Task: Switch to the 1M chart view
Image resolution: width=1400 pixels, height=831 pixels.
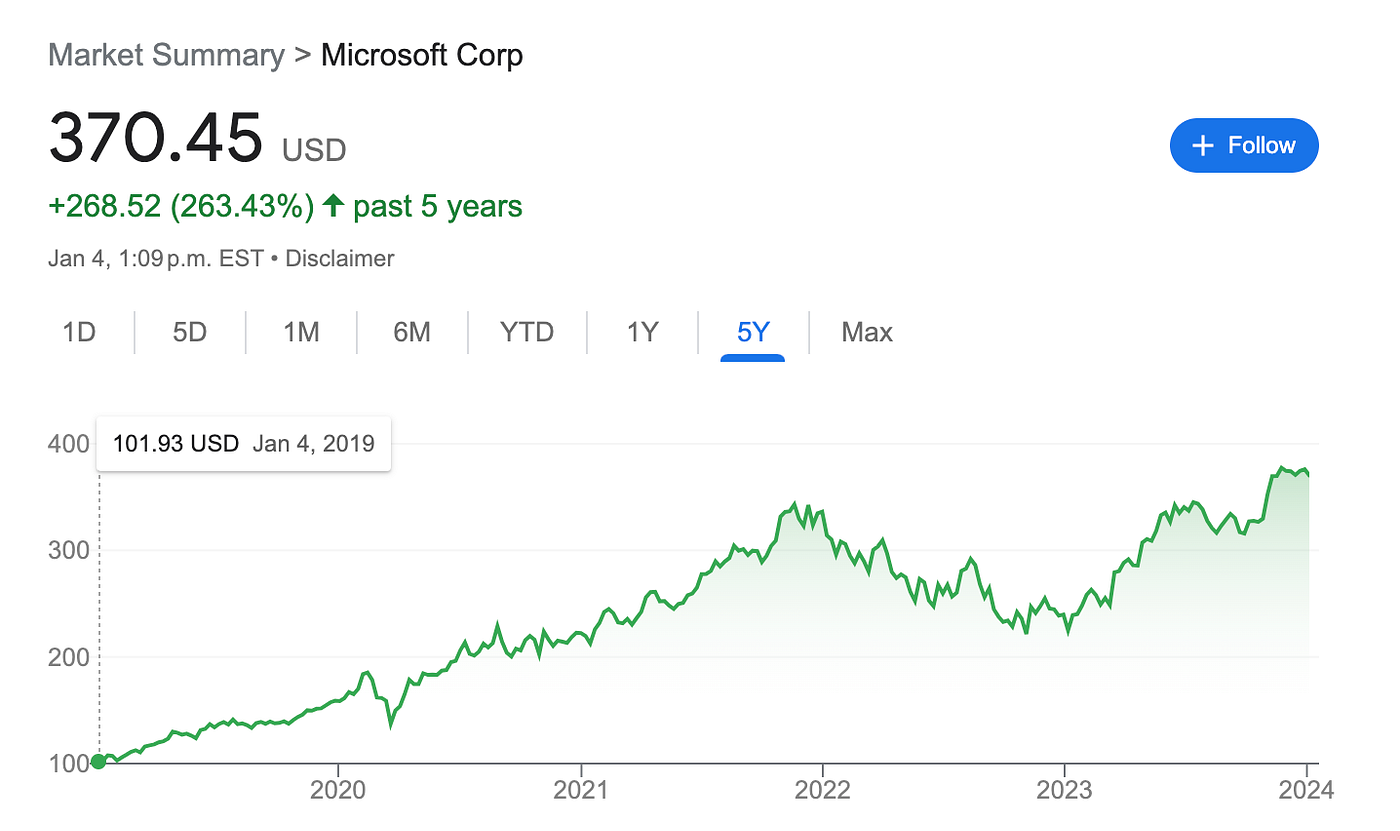Action: pos(300,332)
